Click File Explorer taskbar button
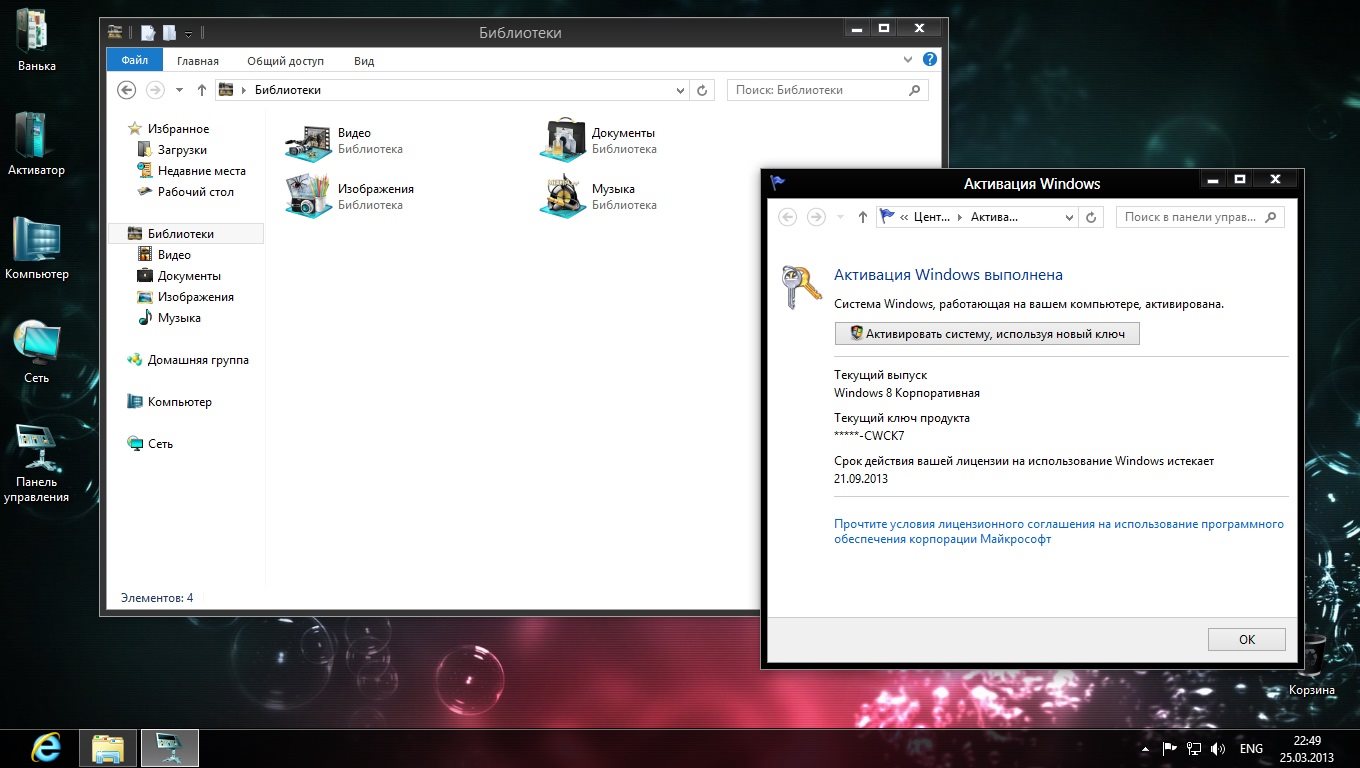Image resolution: width=1360 pixels, height=768 pixels. 108,748
